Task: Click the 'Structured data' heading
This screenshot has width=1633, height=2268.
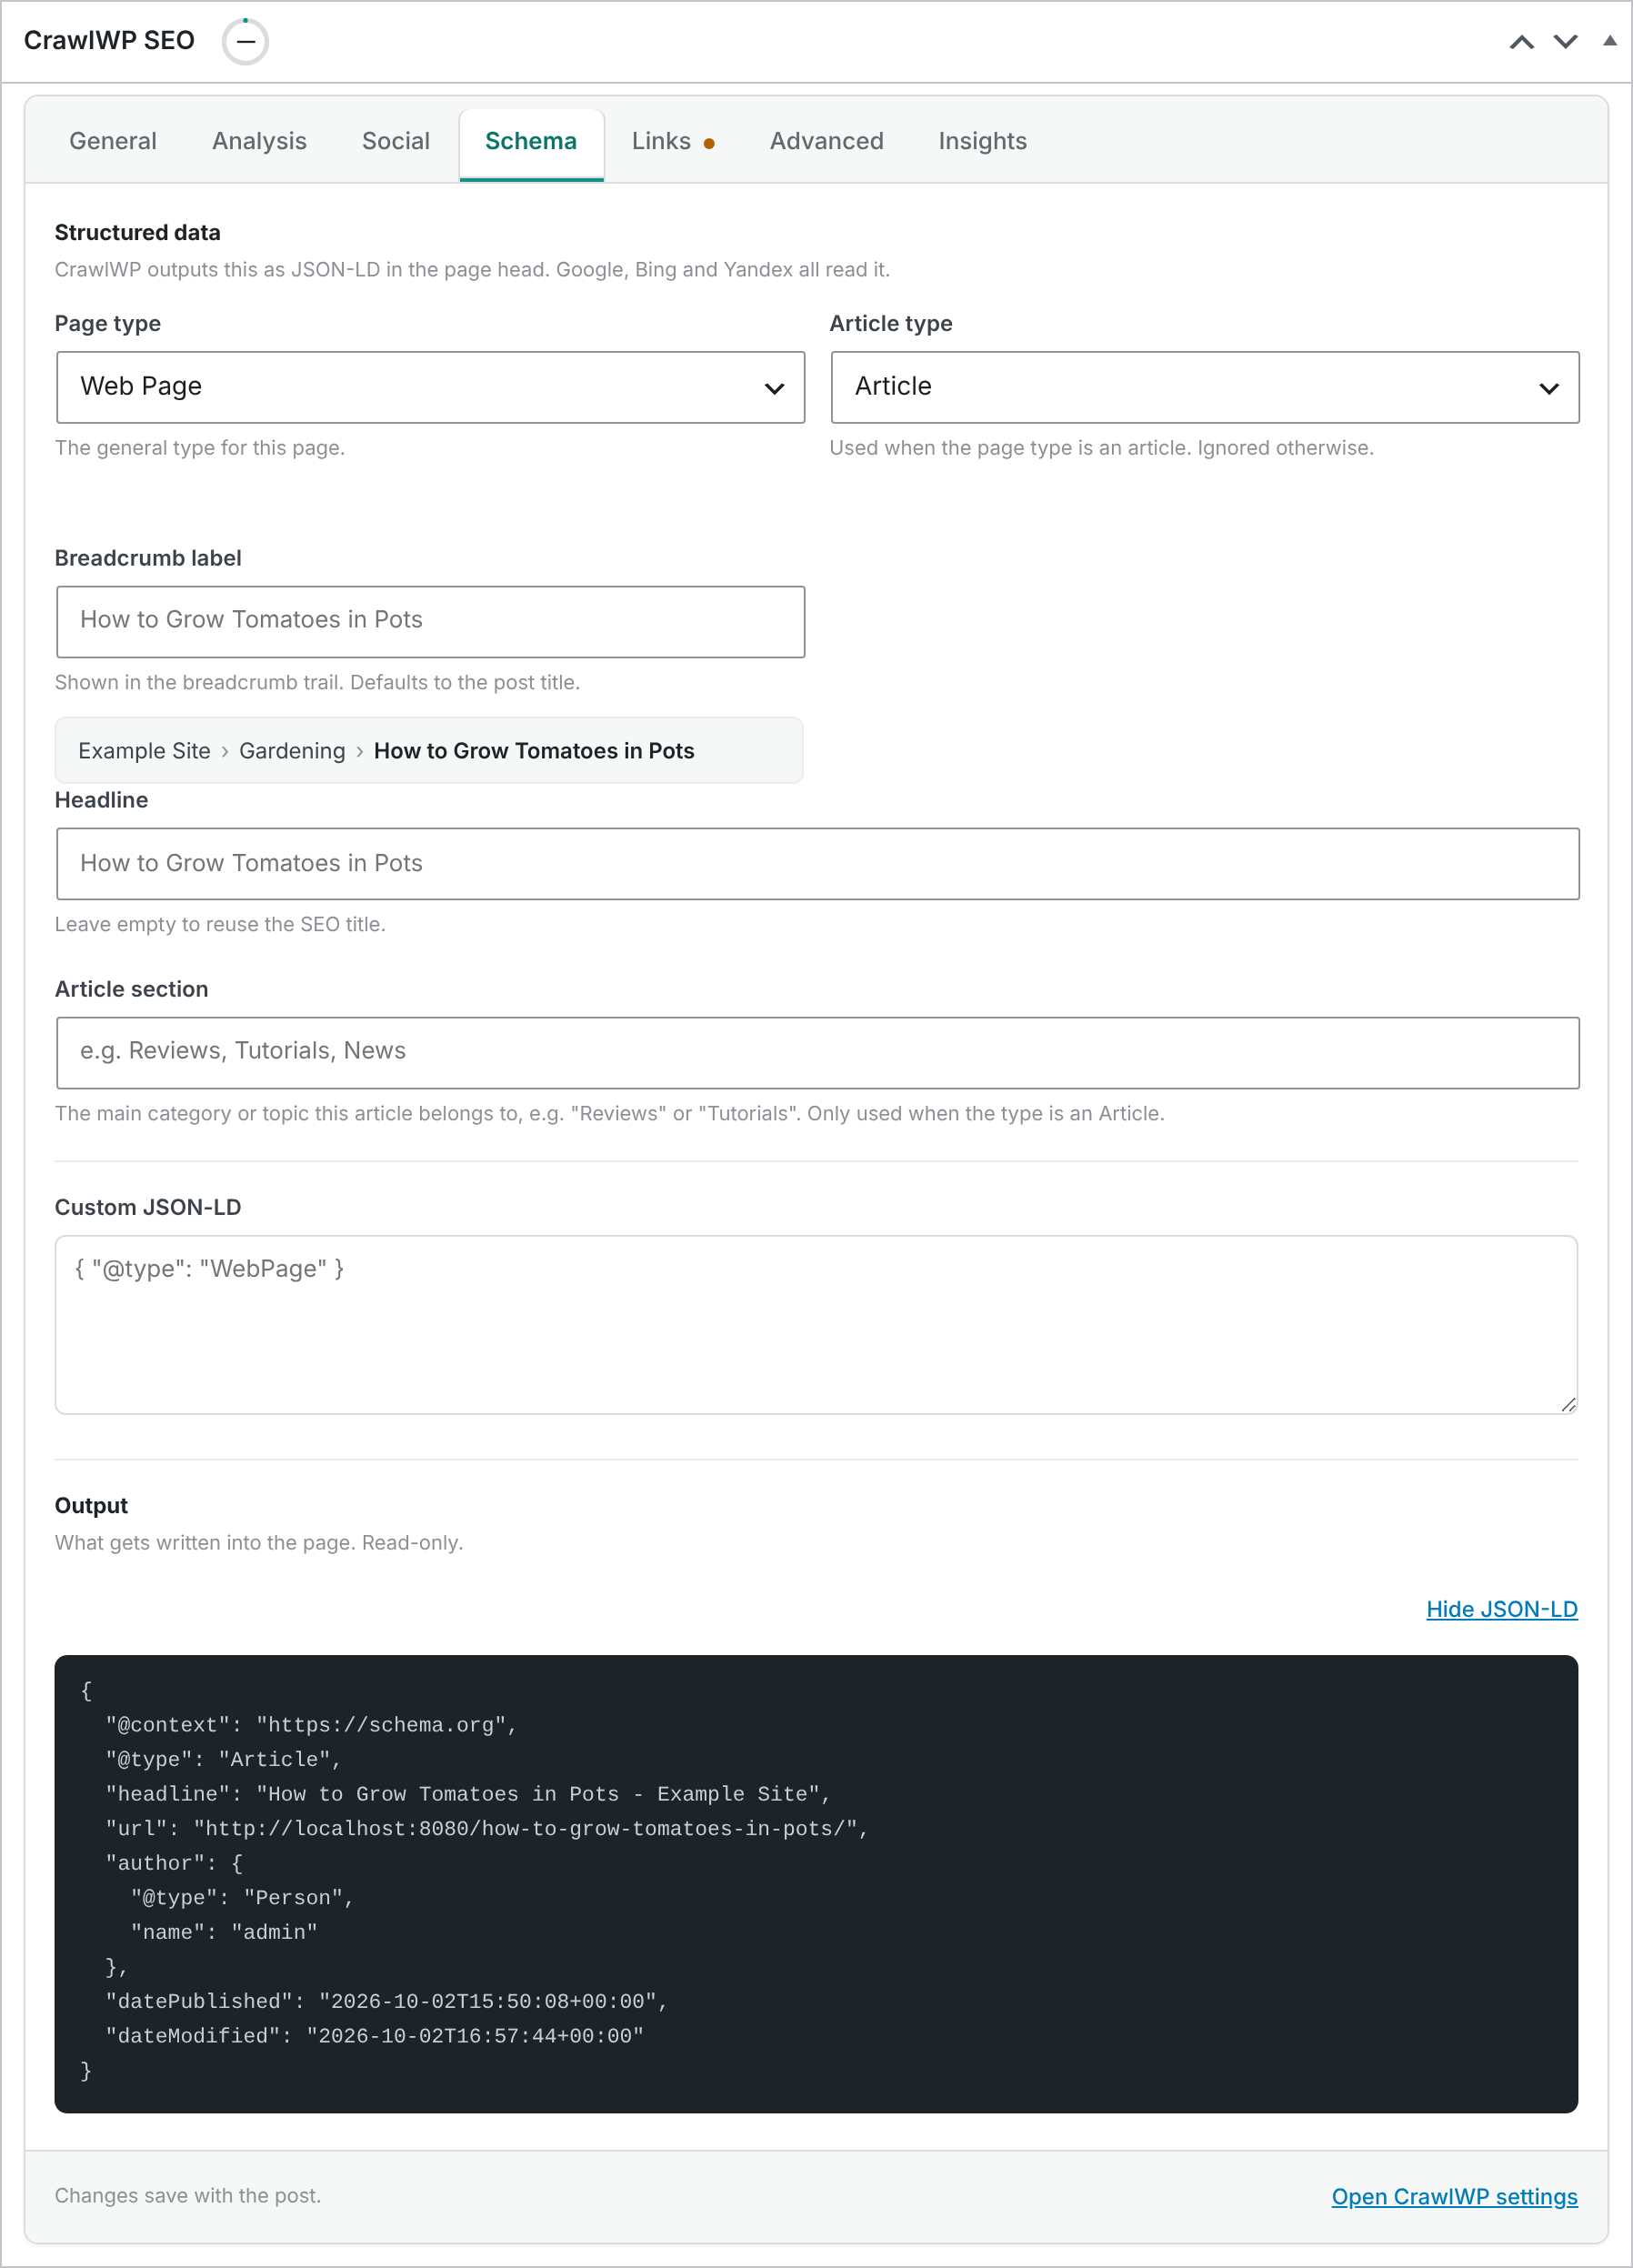Action: (137, 232)
